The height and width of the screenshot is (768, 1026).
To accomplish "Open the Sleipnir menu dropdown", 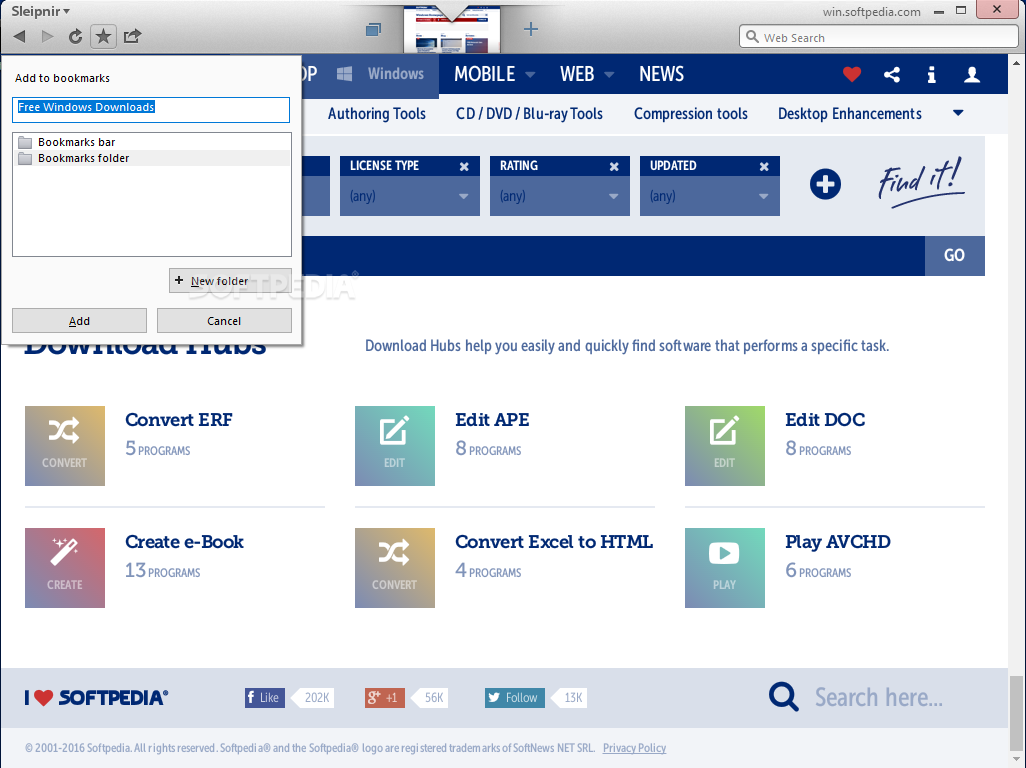I will pos(40,11).
